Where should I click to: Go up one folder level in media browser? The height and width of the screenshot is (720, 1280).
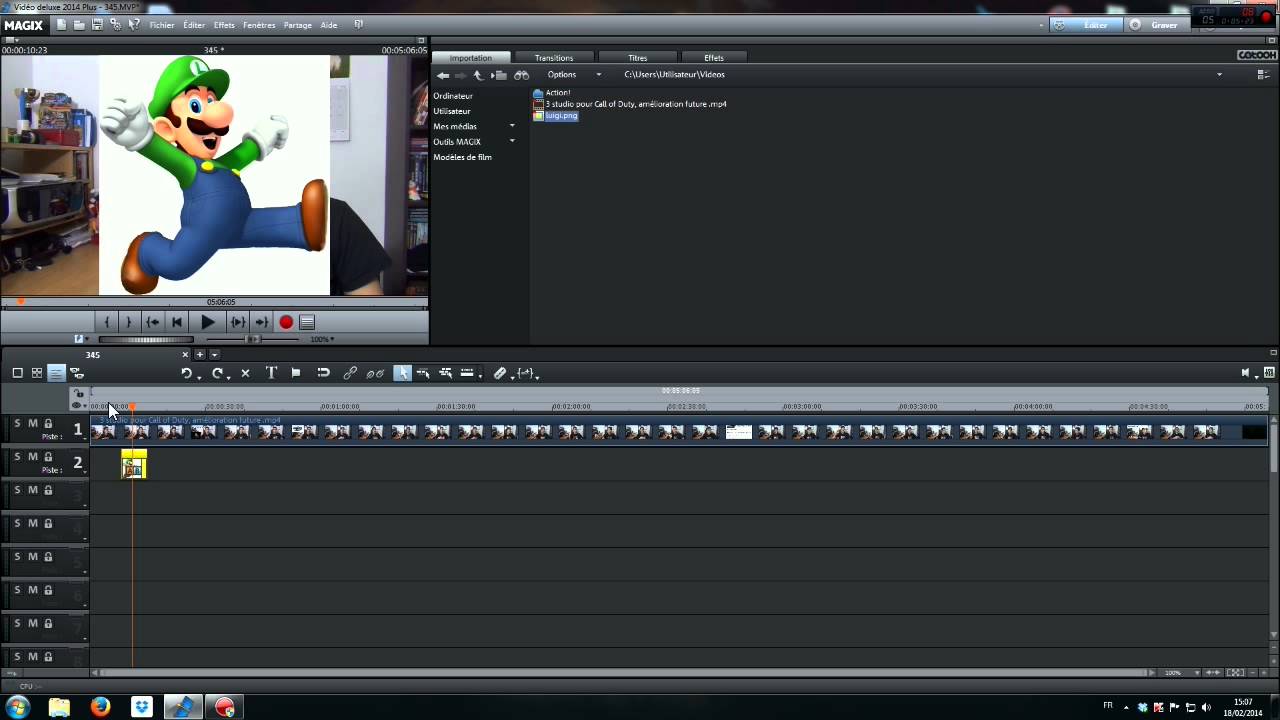[478, 75]
